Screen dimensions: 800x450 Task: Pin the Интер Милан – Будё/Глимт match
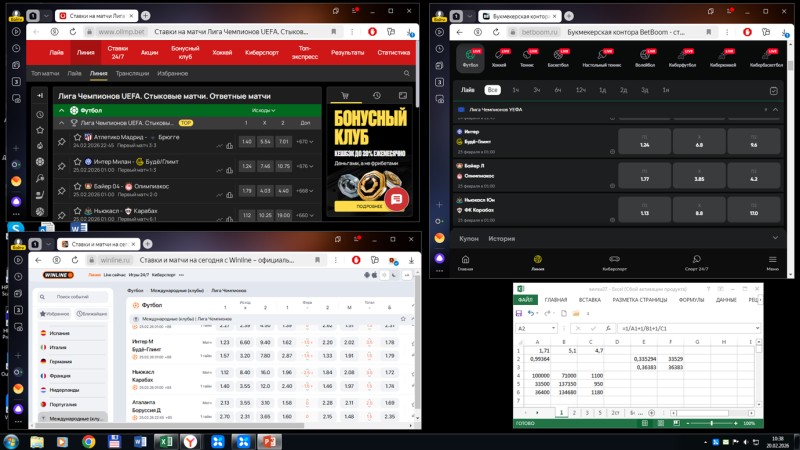point(61,164)
